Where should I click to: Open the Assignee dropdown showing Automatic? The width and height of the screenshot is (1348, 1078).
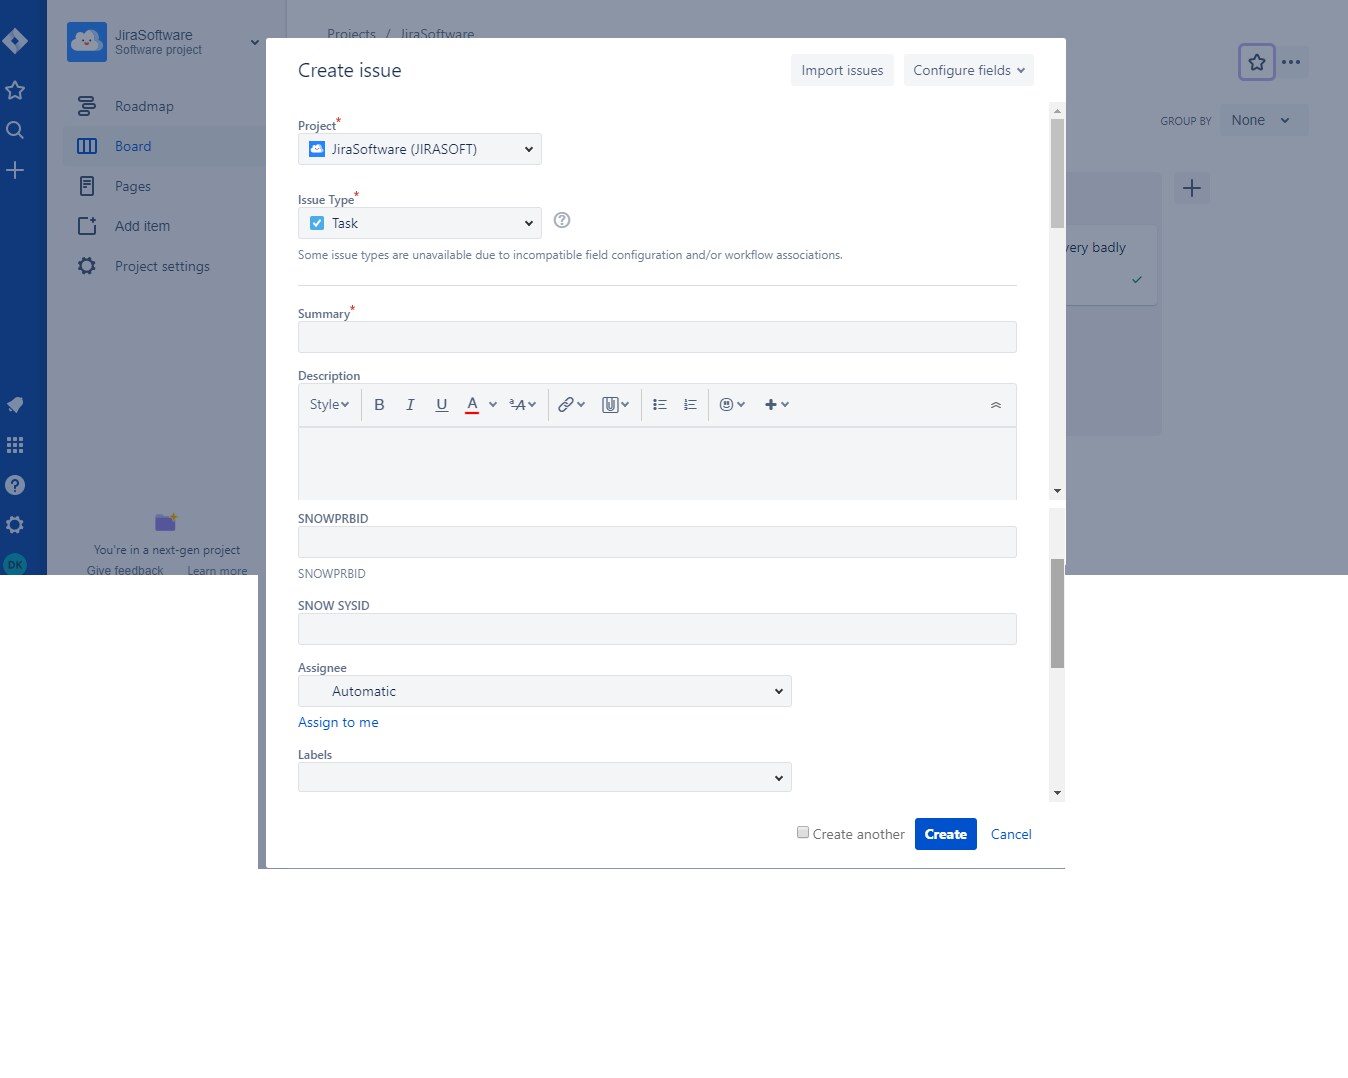click(545, 691)
